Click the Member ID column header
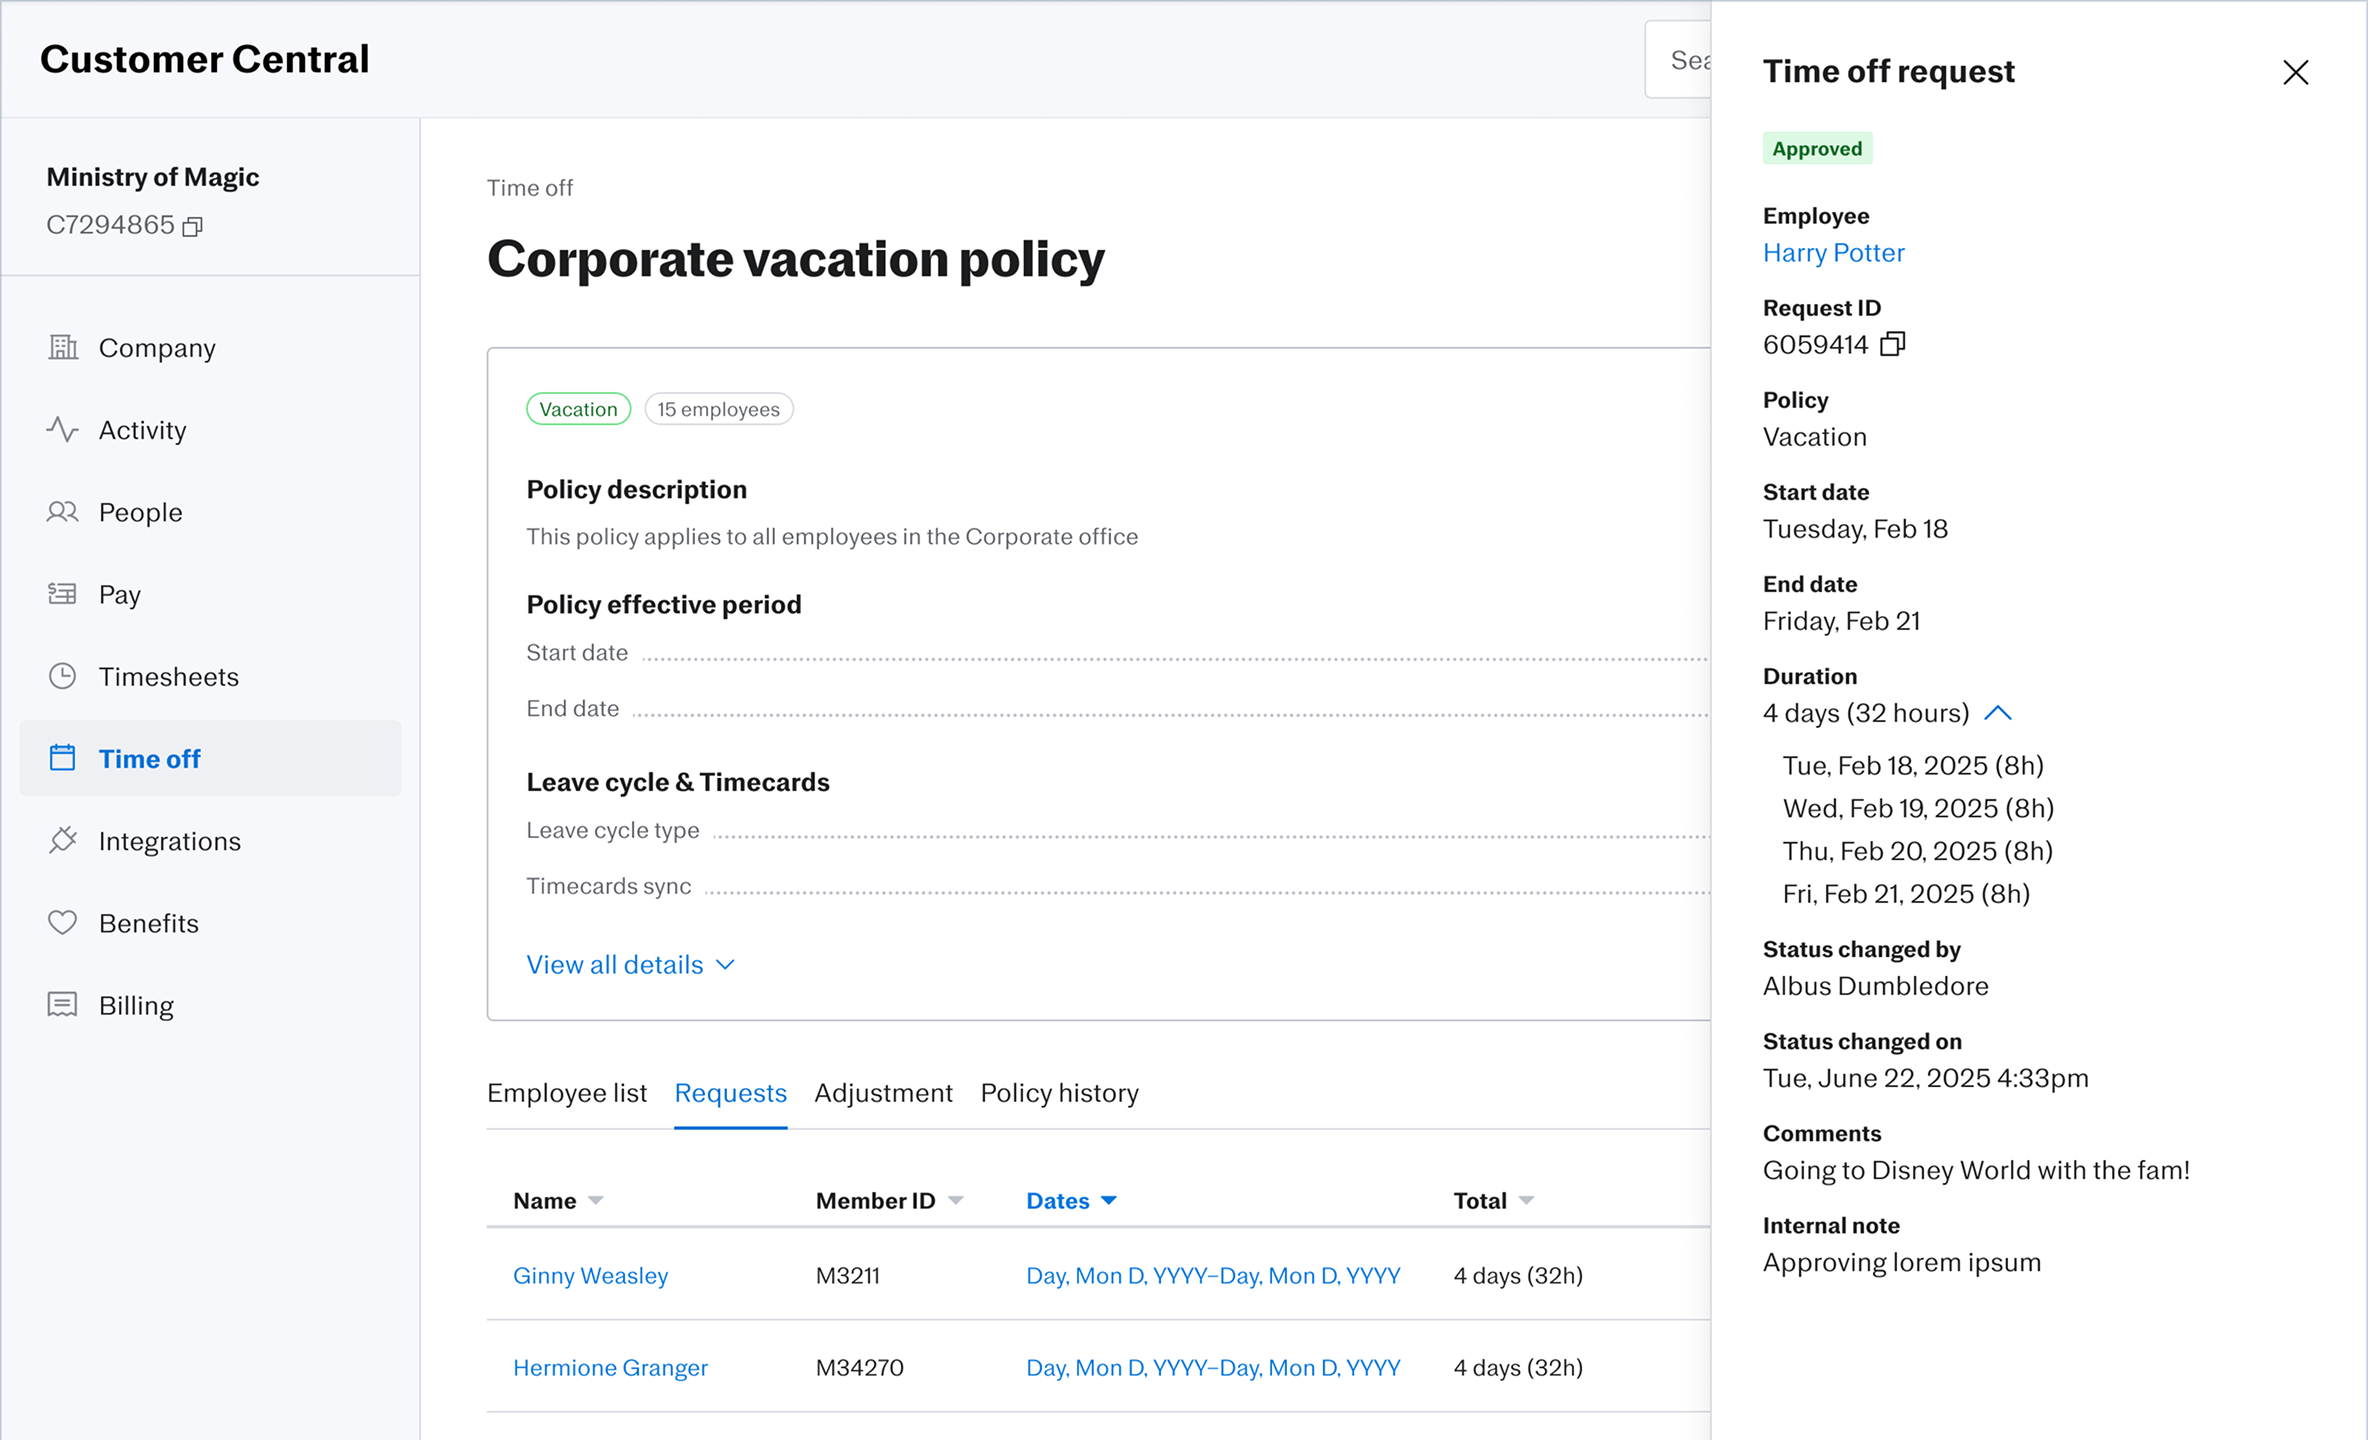The height and width of the screenshot is (1440, 2368). coord(876,1201)
